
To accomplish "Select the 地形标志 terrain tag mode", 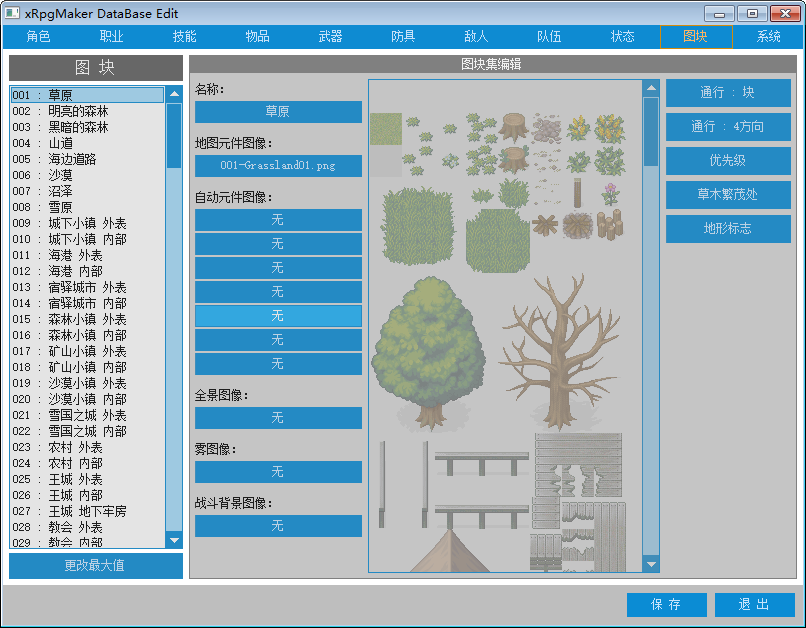I will [728, 229].
